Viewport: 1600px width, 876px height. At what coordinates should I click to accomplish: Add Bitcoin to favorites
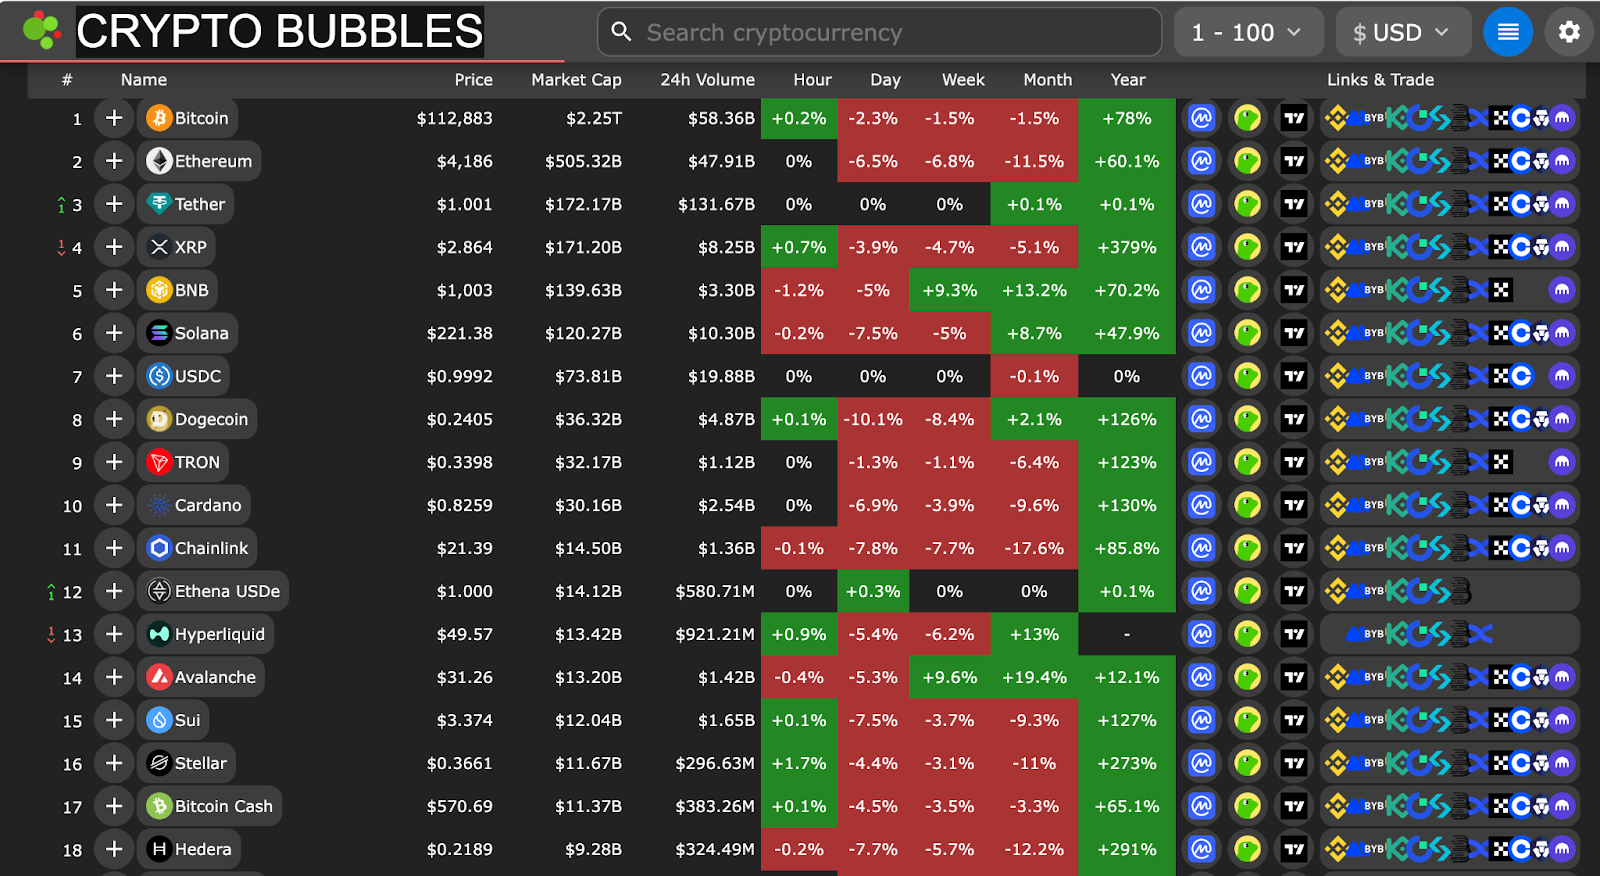tap(113, 118)
